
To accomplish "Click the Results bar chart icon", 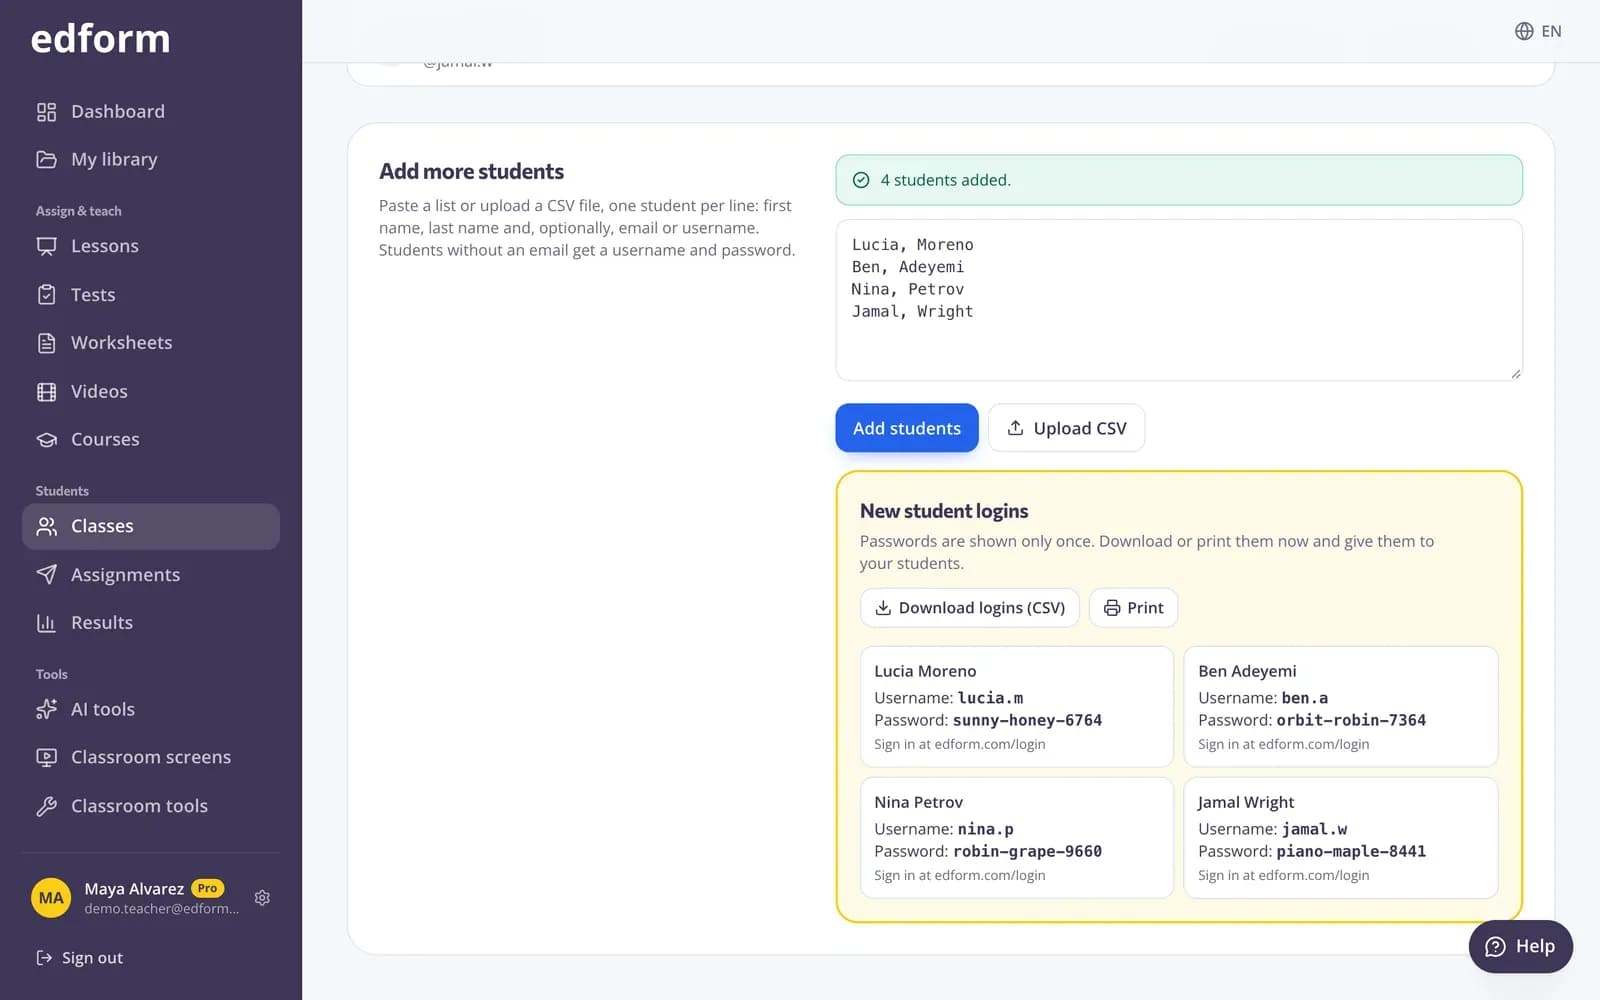I will 46,623.
